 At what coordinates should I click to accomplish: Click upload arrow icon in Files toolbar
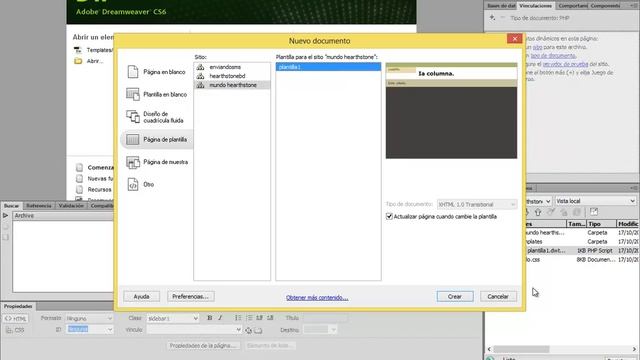538,212
